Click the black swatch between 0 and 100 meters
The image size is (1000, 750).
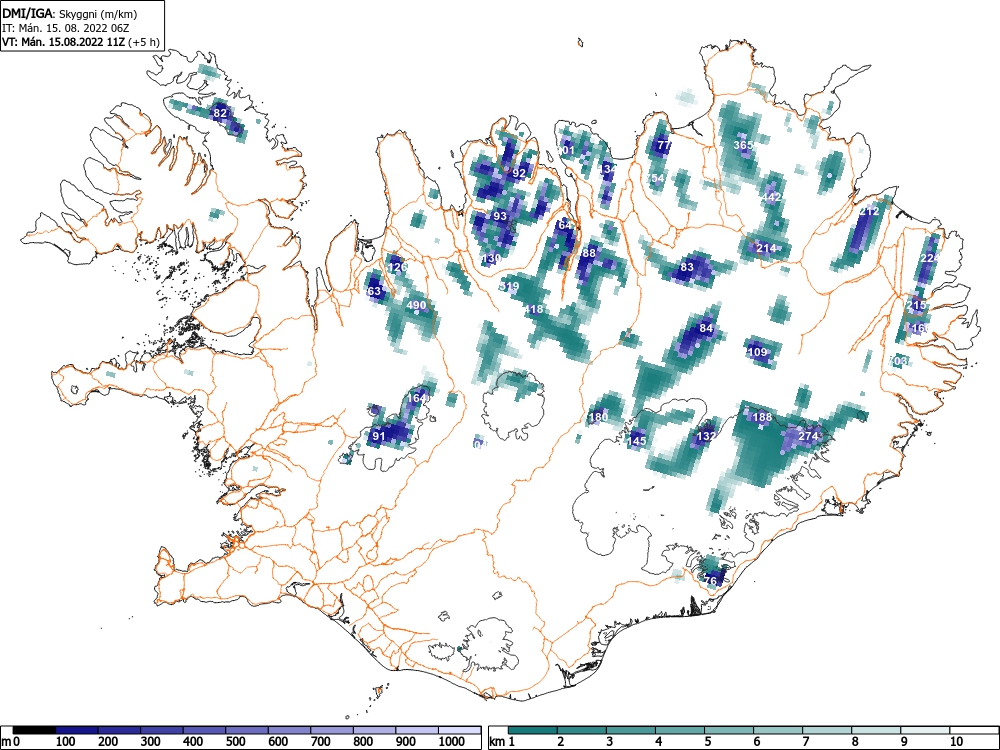click(34, 730)
